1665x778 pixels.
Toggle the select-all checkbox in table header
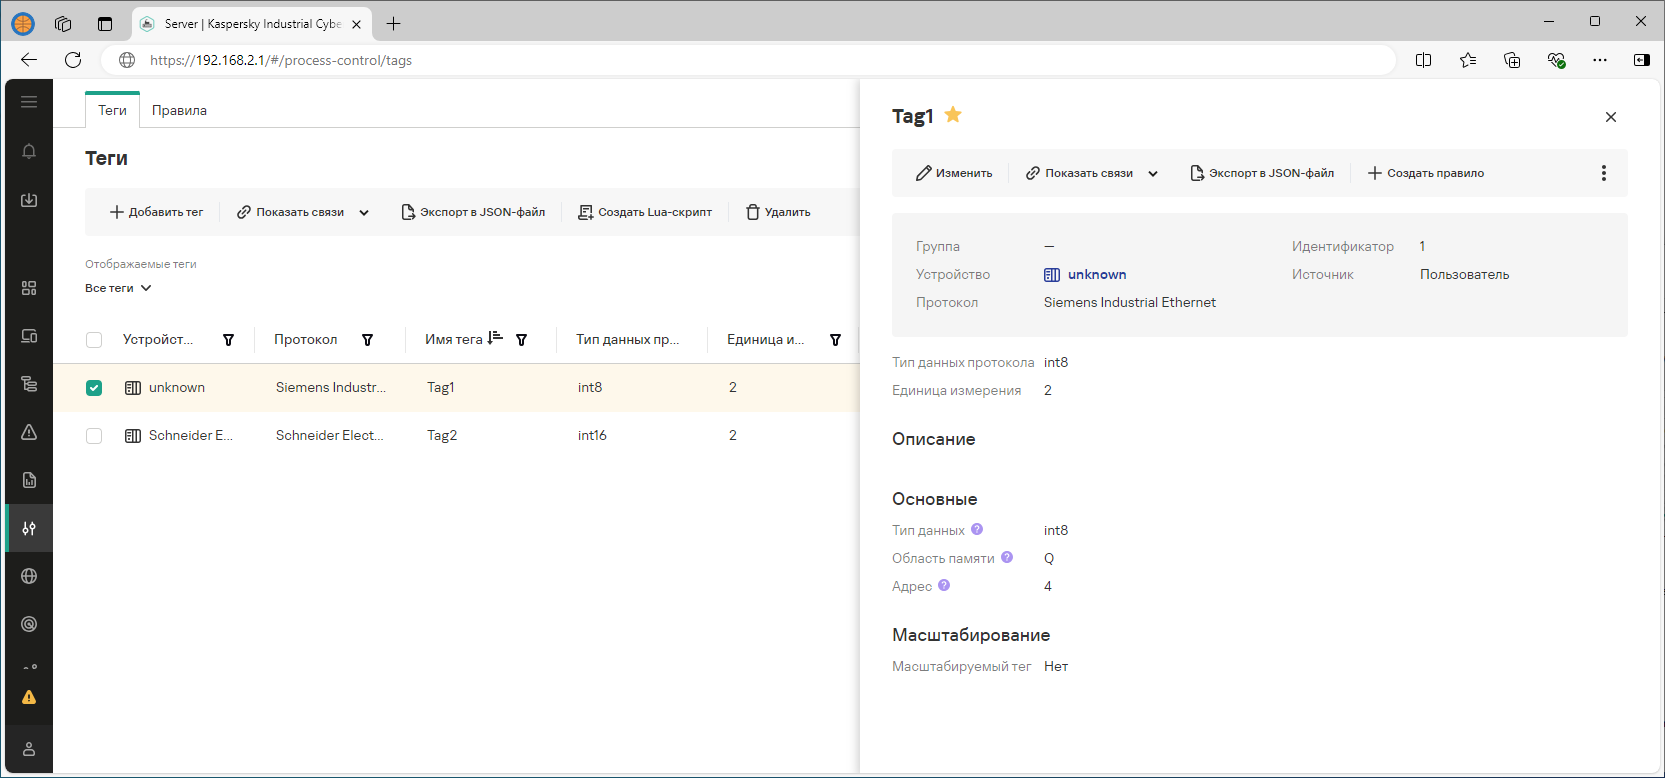coord(94,340)
